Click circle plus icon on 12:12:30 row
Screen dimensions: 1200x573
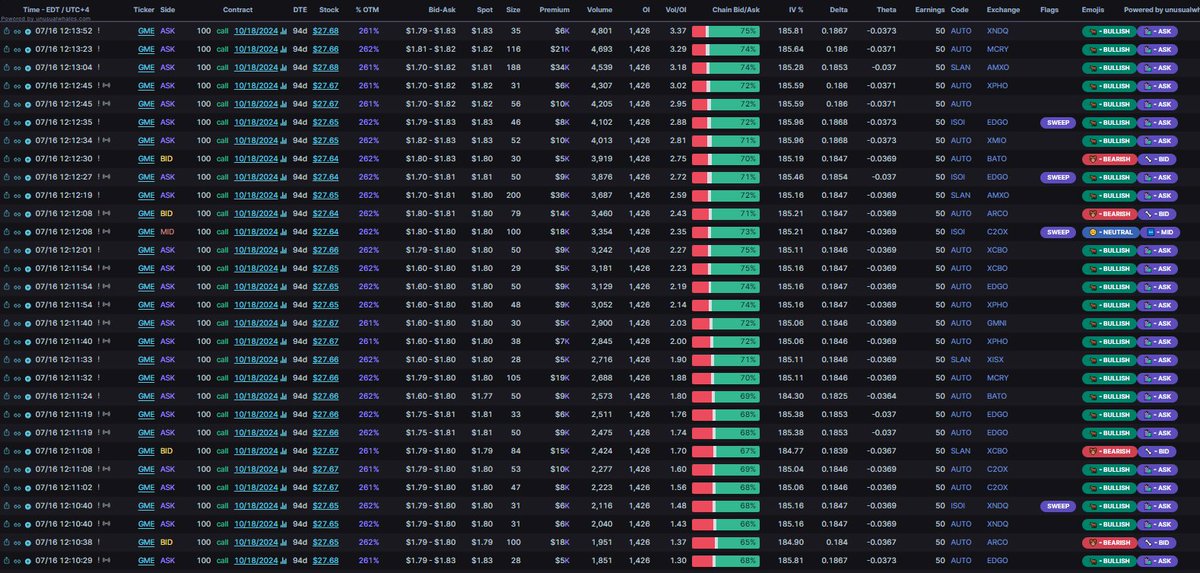[x=28, y=157]
